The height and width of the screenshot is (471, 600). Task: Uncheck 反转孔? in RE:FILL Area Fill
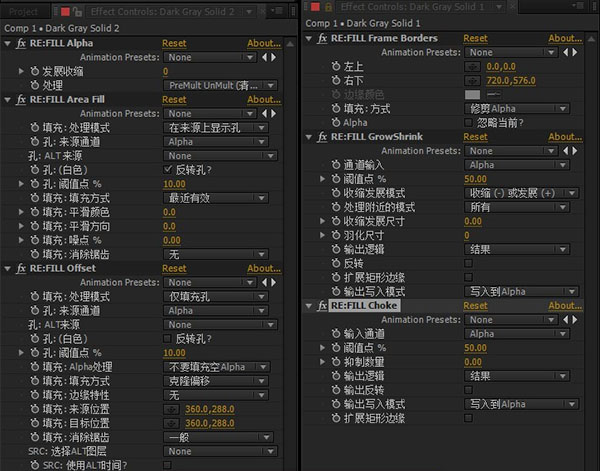168,169
